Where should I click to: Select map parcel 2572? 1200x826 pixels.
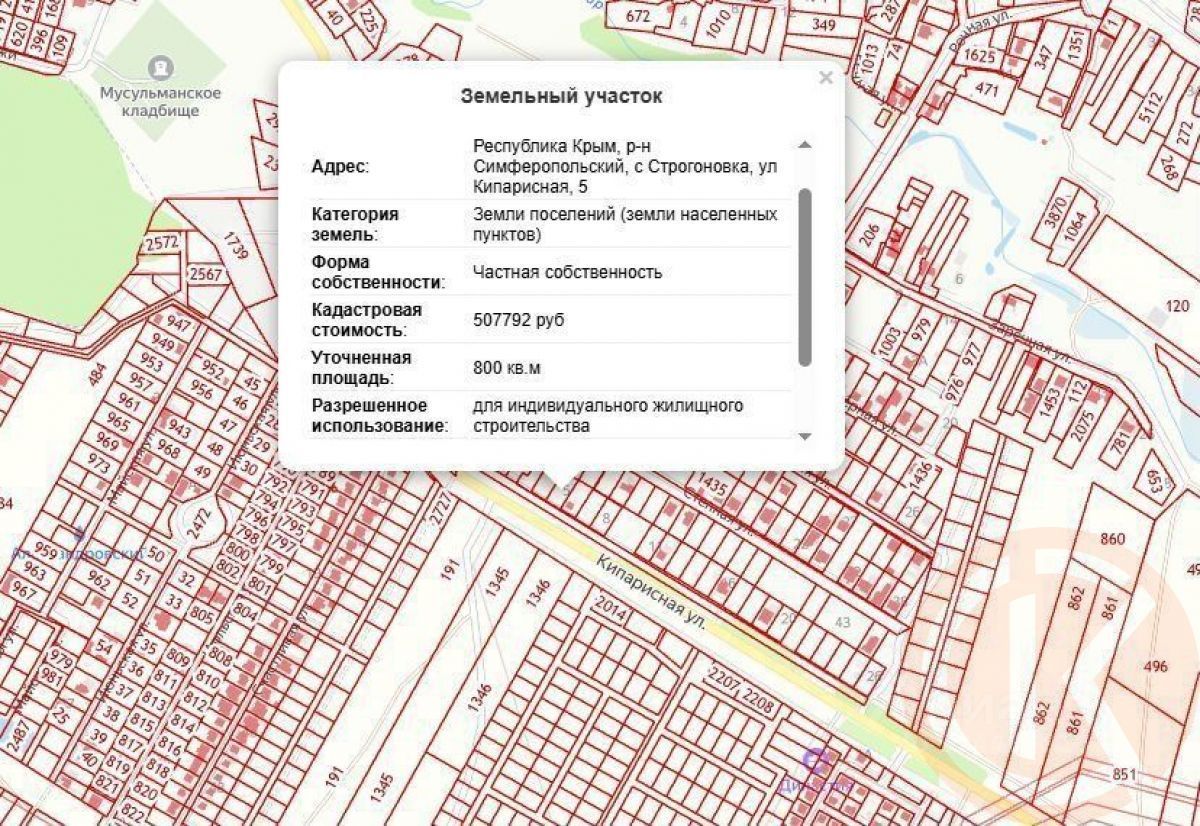tap(161, 242)
